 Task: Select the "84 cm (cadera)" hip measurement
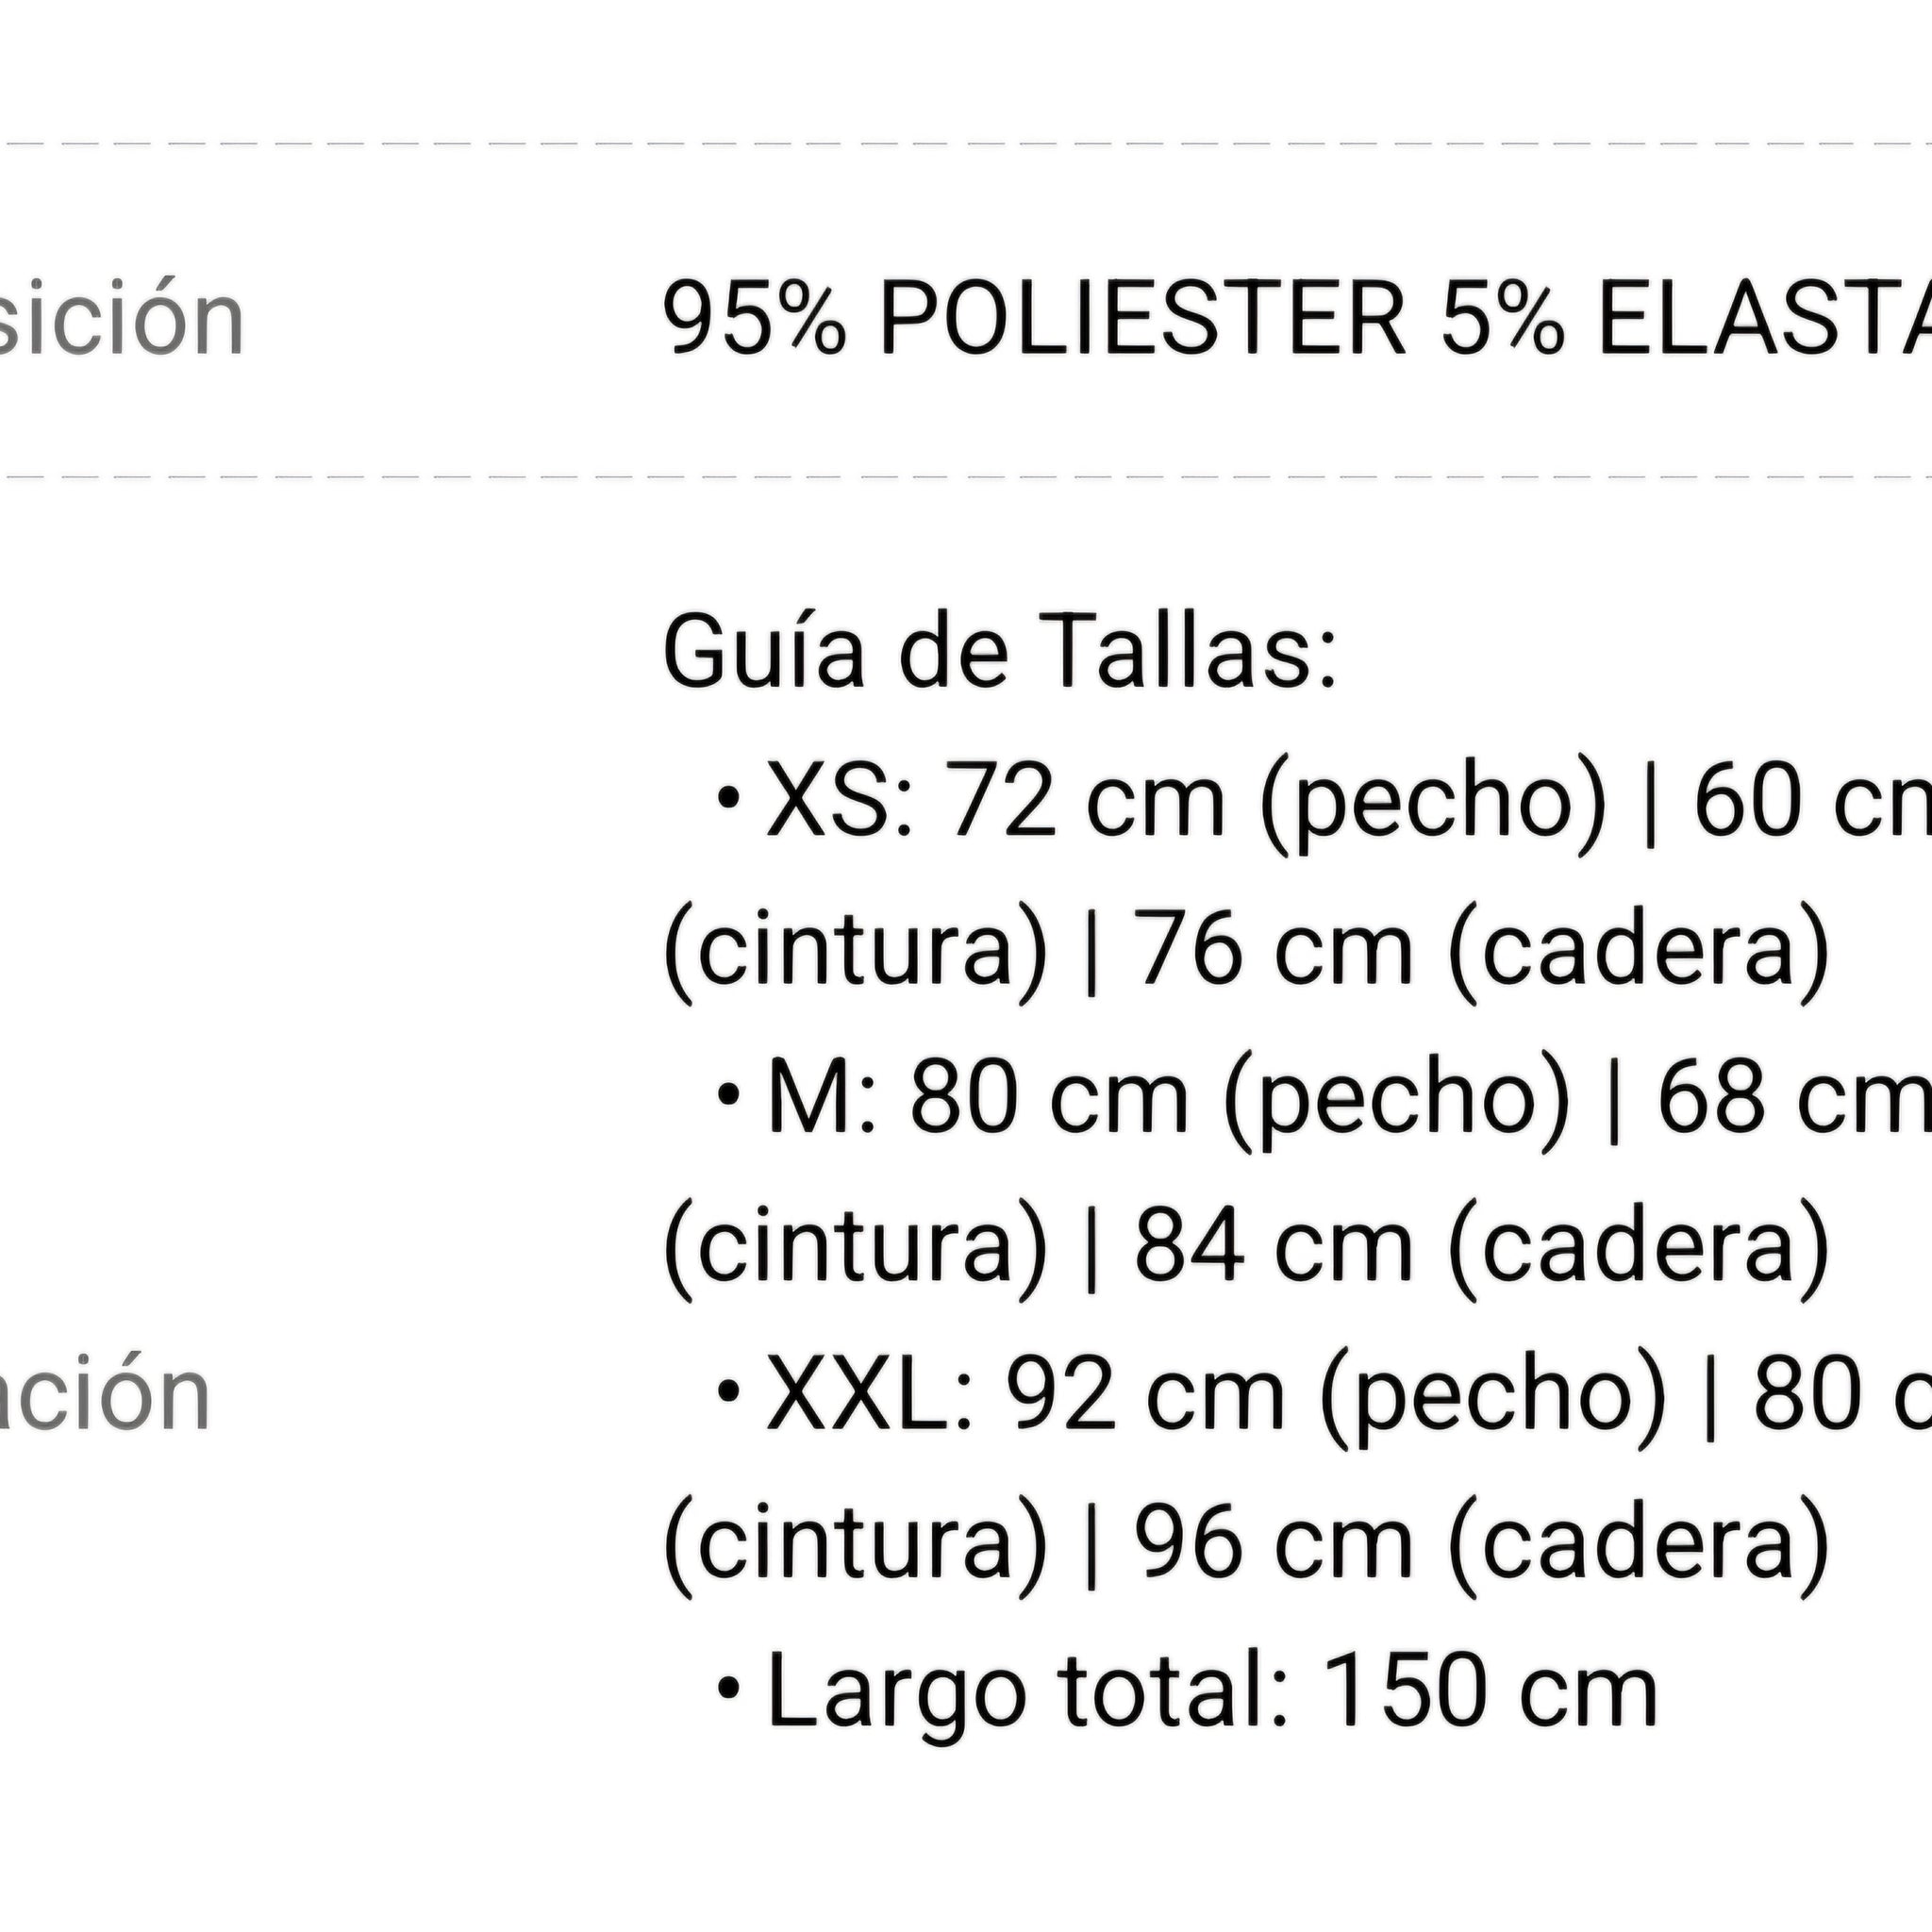[x=1481, y=1246]
